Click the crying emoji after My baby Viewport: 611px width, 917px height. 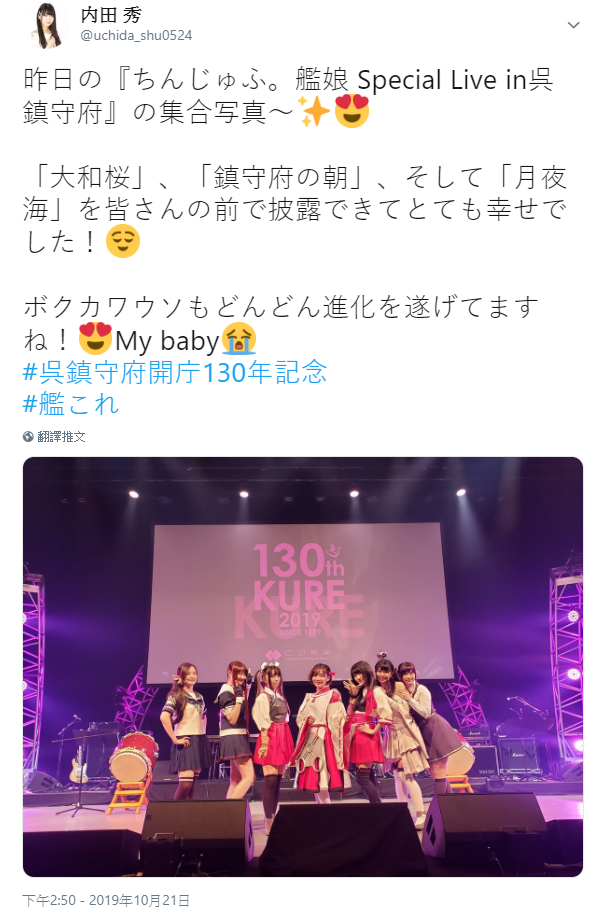coord(239,339)
